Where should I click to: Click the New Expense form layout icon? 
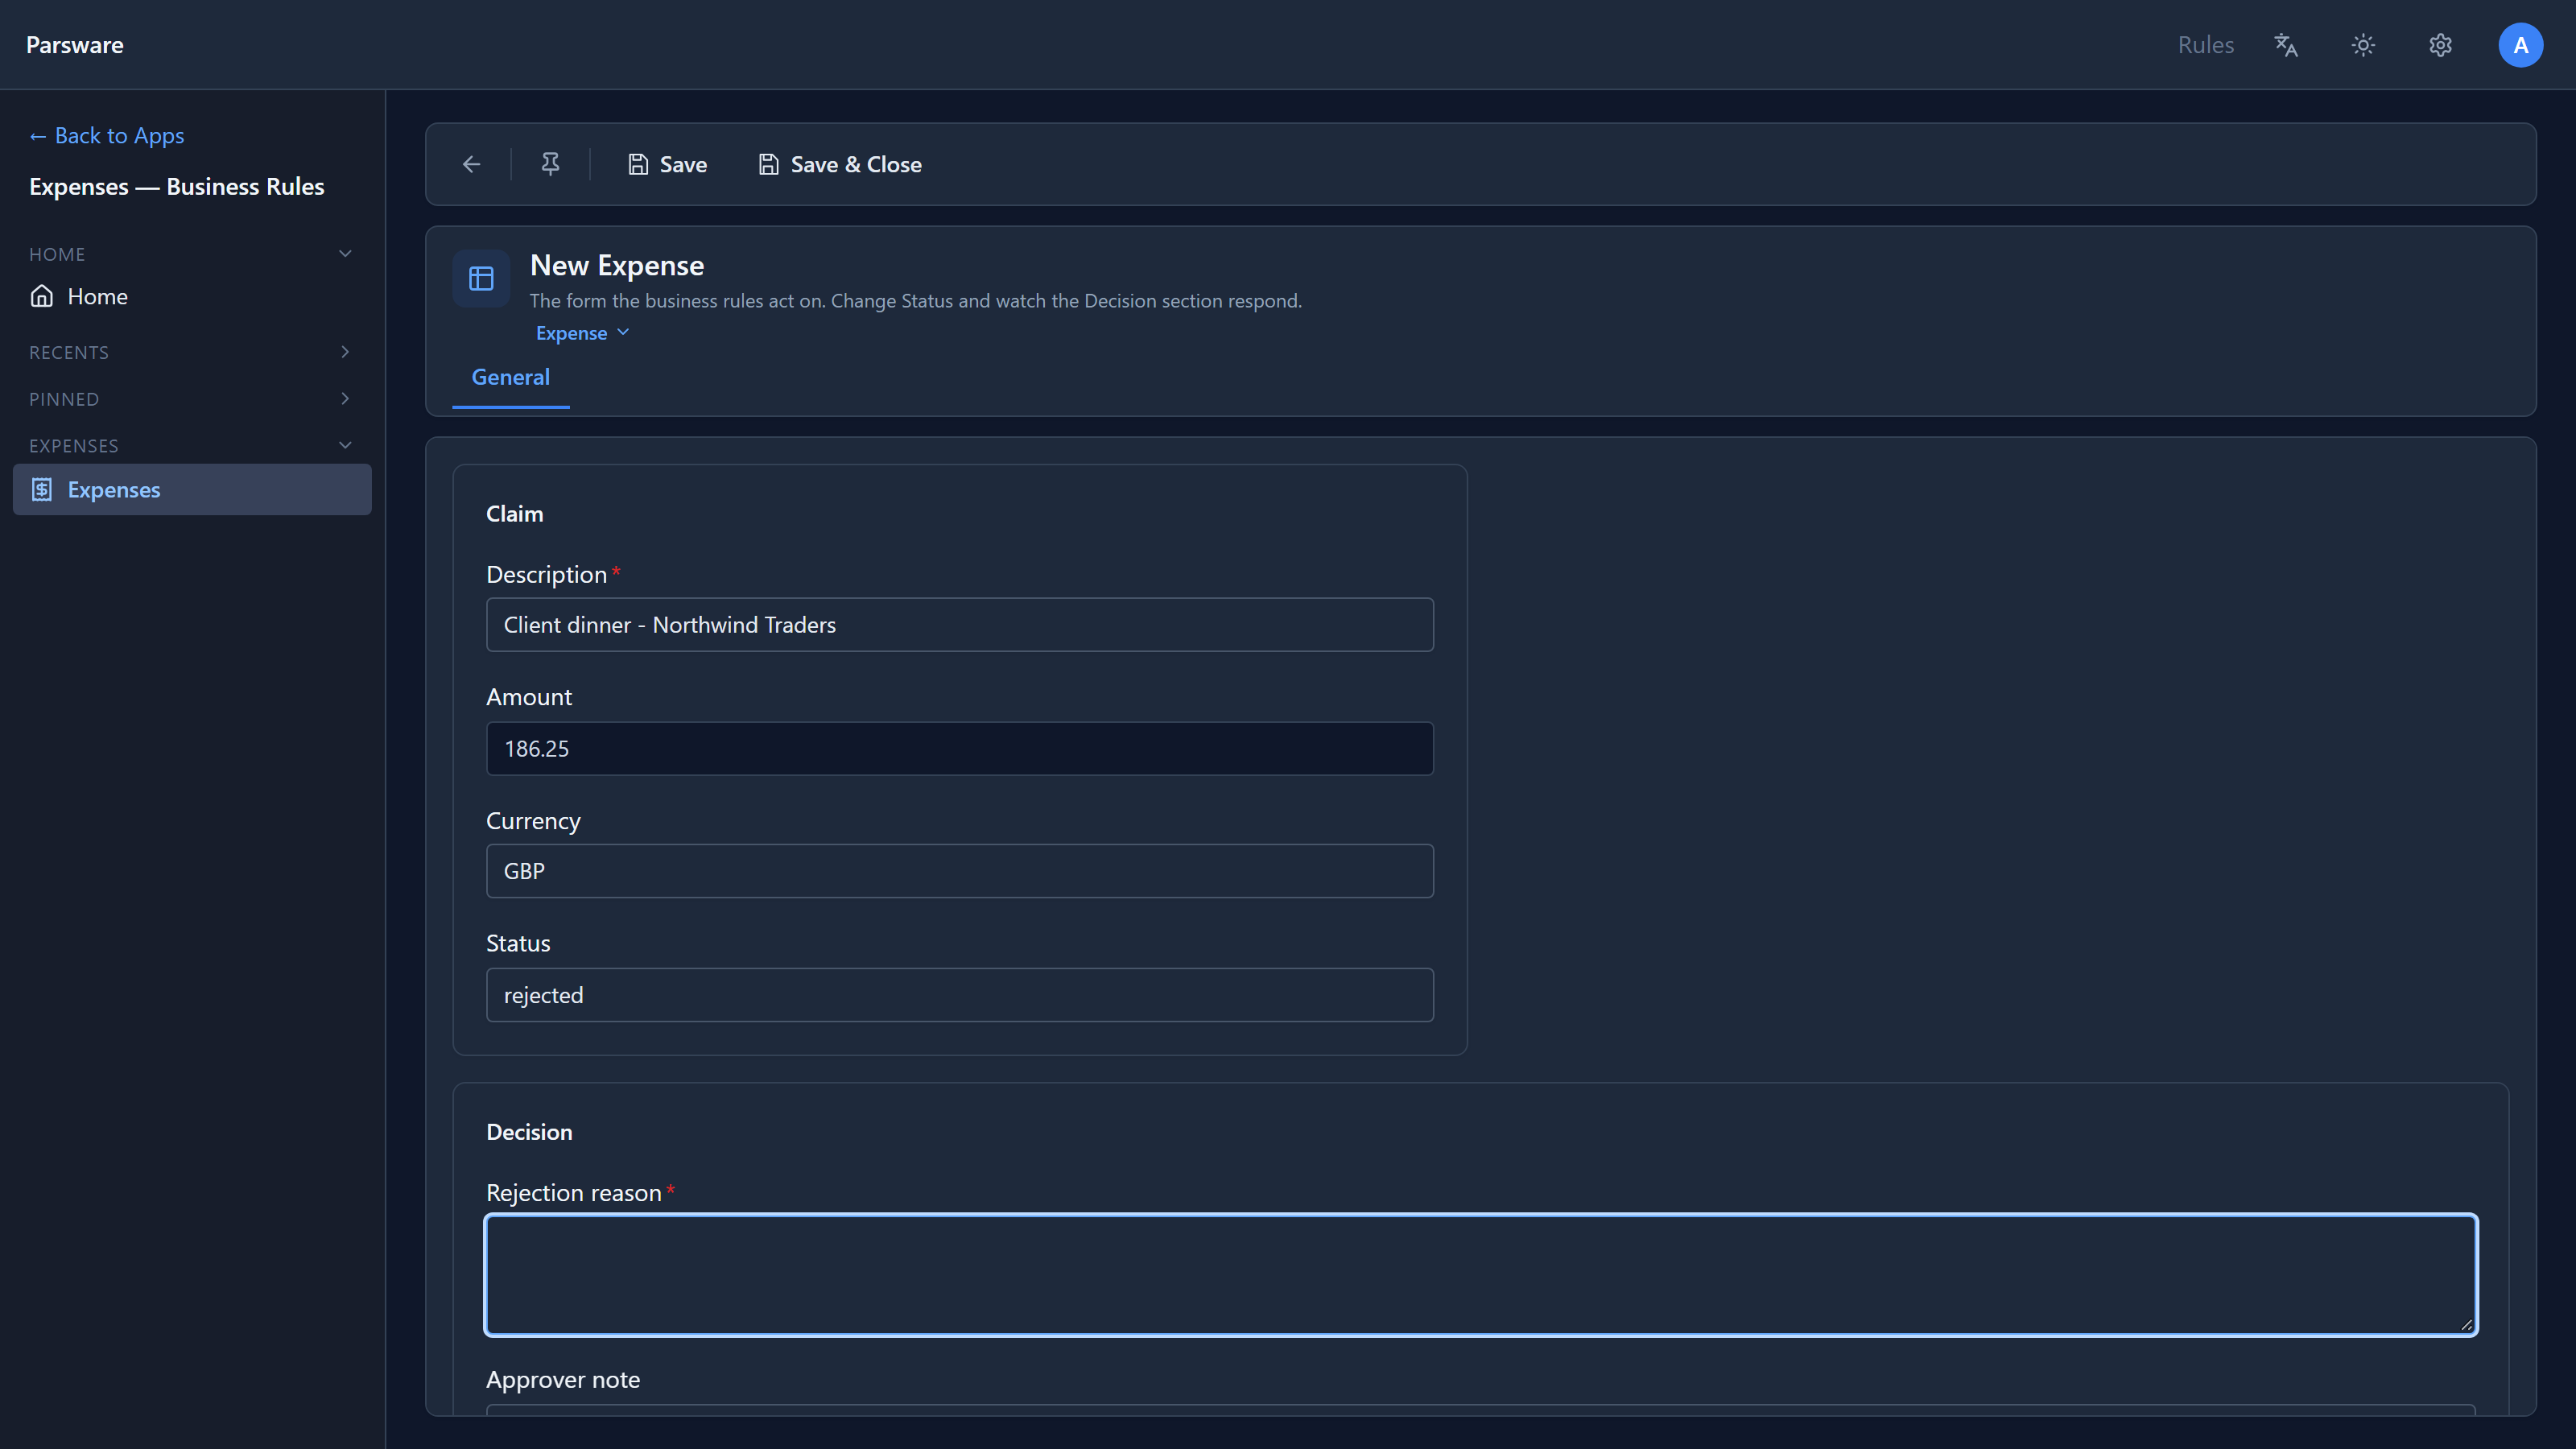click(x=481, y=278)
